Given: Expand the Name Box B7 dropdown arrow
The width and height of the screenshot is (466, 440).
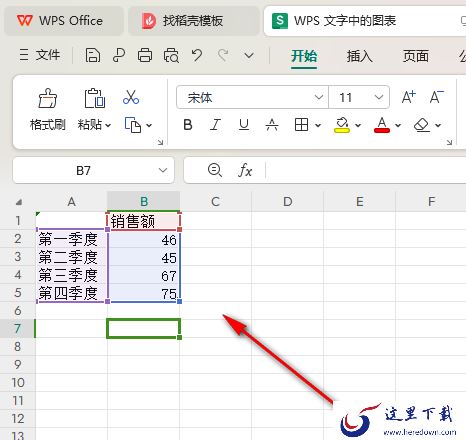Looking at the screenshot, I should point(163,170).
